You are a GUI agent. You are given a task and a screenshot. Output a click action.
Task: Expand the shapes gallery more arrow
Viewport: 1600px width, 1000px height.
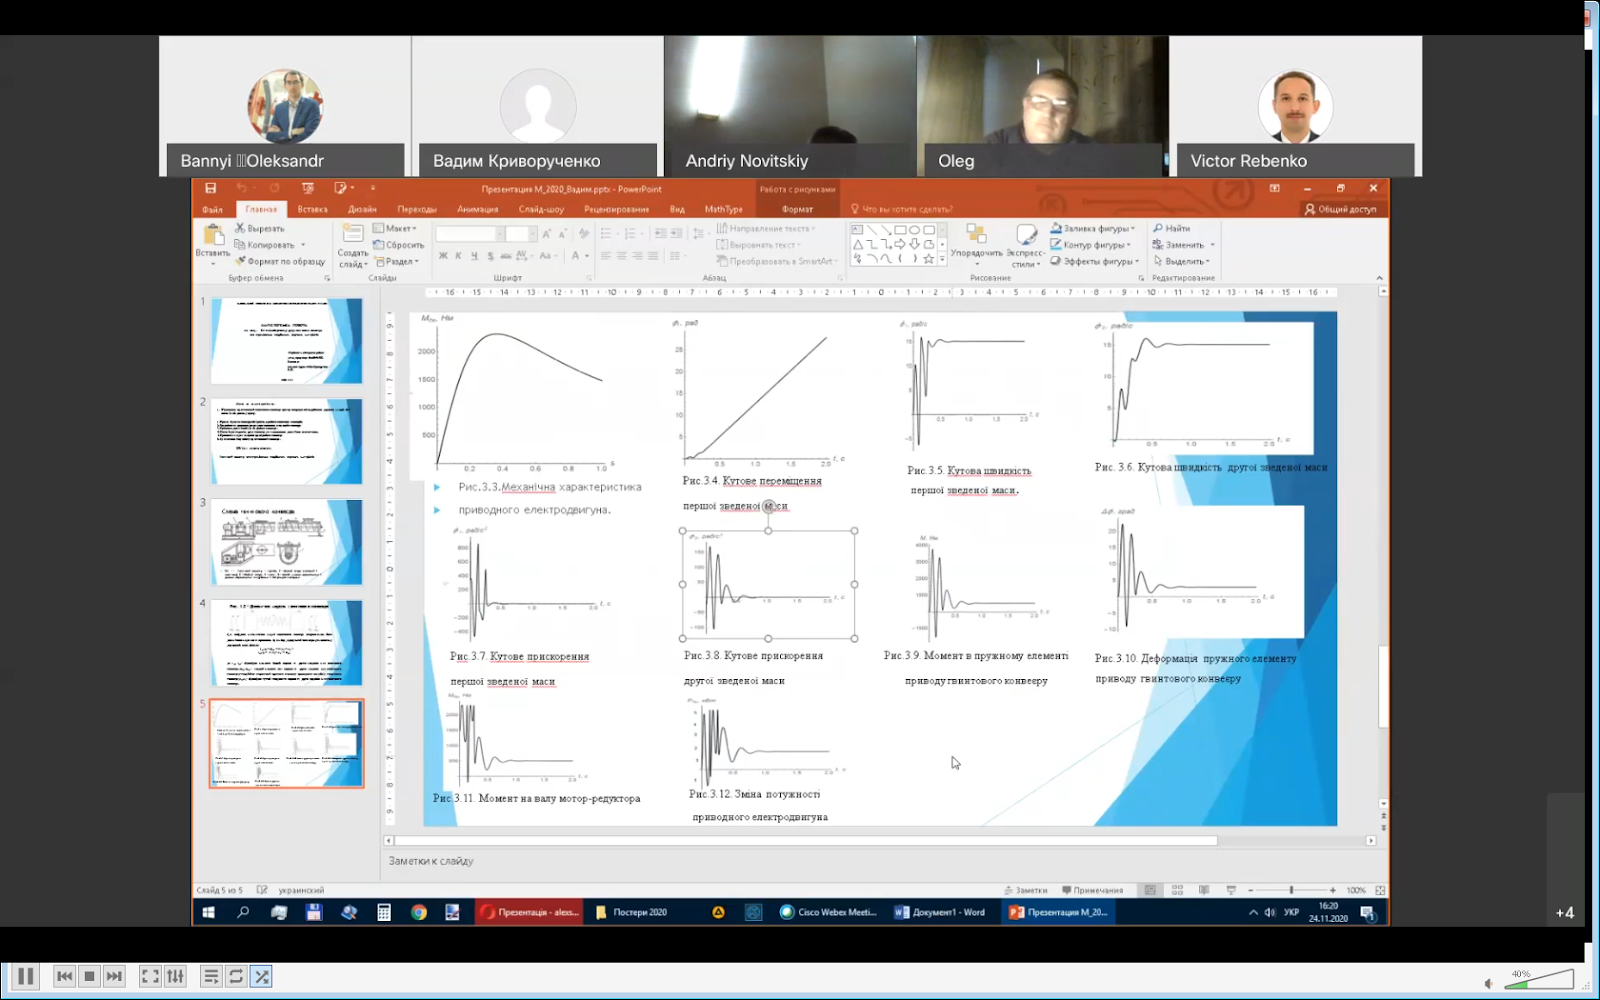(942, 259)
